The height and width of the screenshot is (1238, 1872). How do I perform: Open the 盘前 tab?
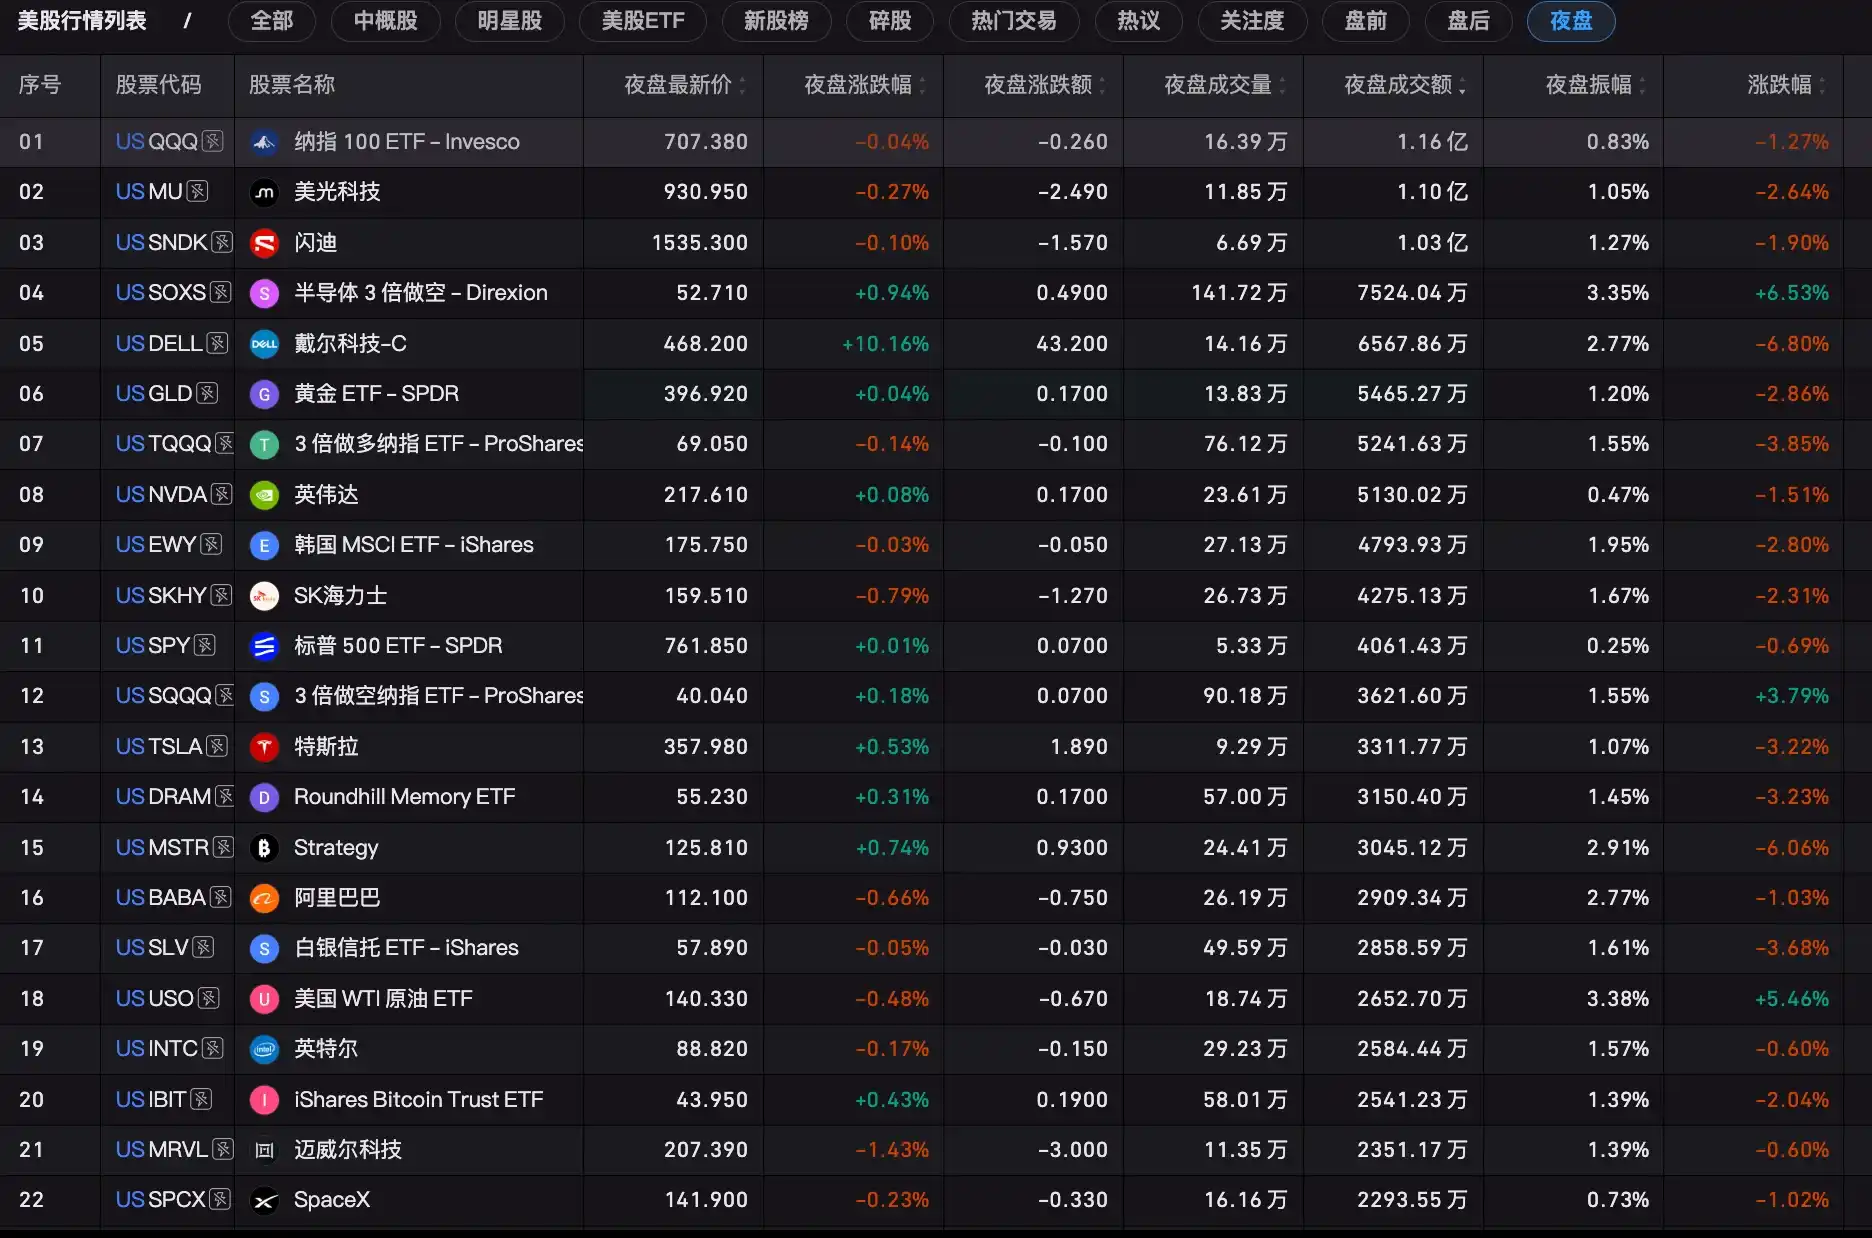click(1366, 21)
